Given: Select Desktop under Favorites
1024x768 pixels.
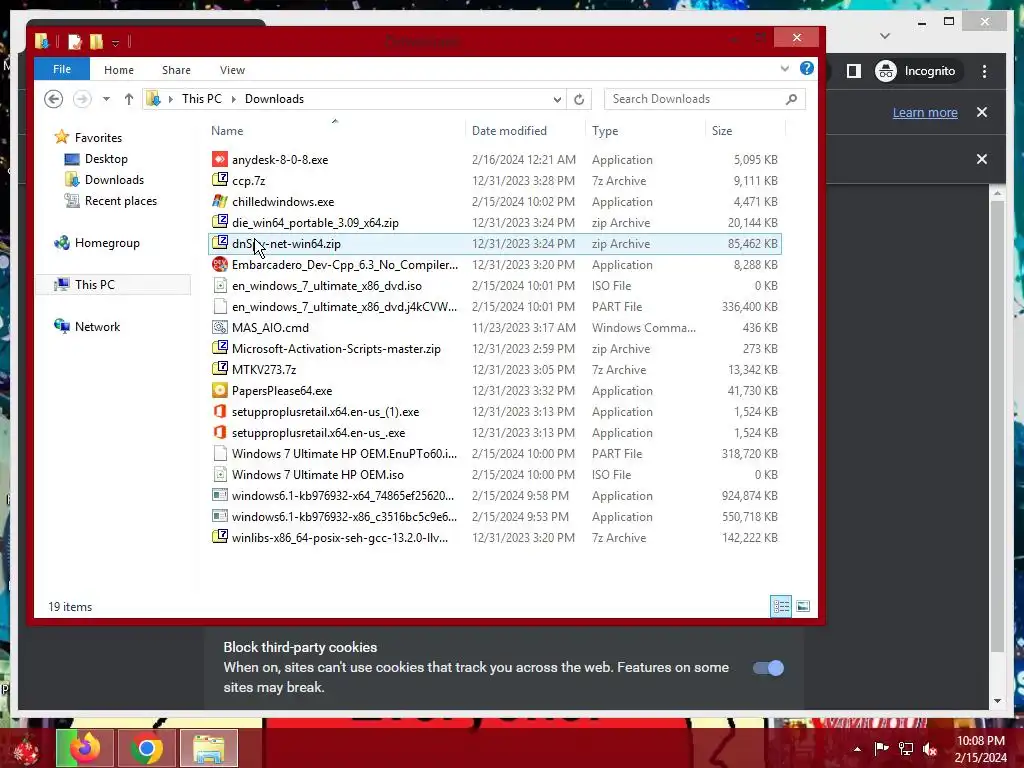Looking at the screenshot, I should pyautogui.click(x=106, y=159).
